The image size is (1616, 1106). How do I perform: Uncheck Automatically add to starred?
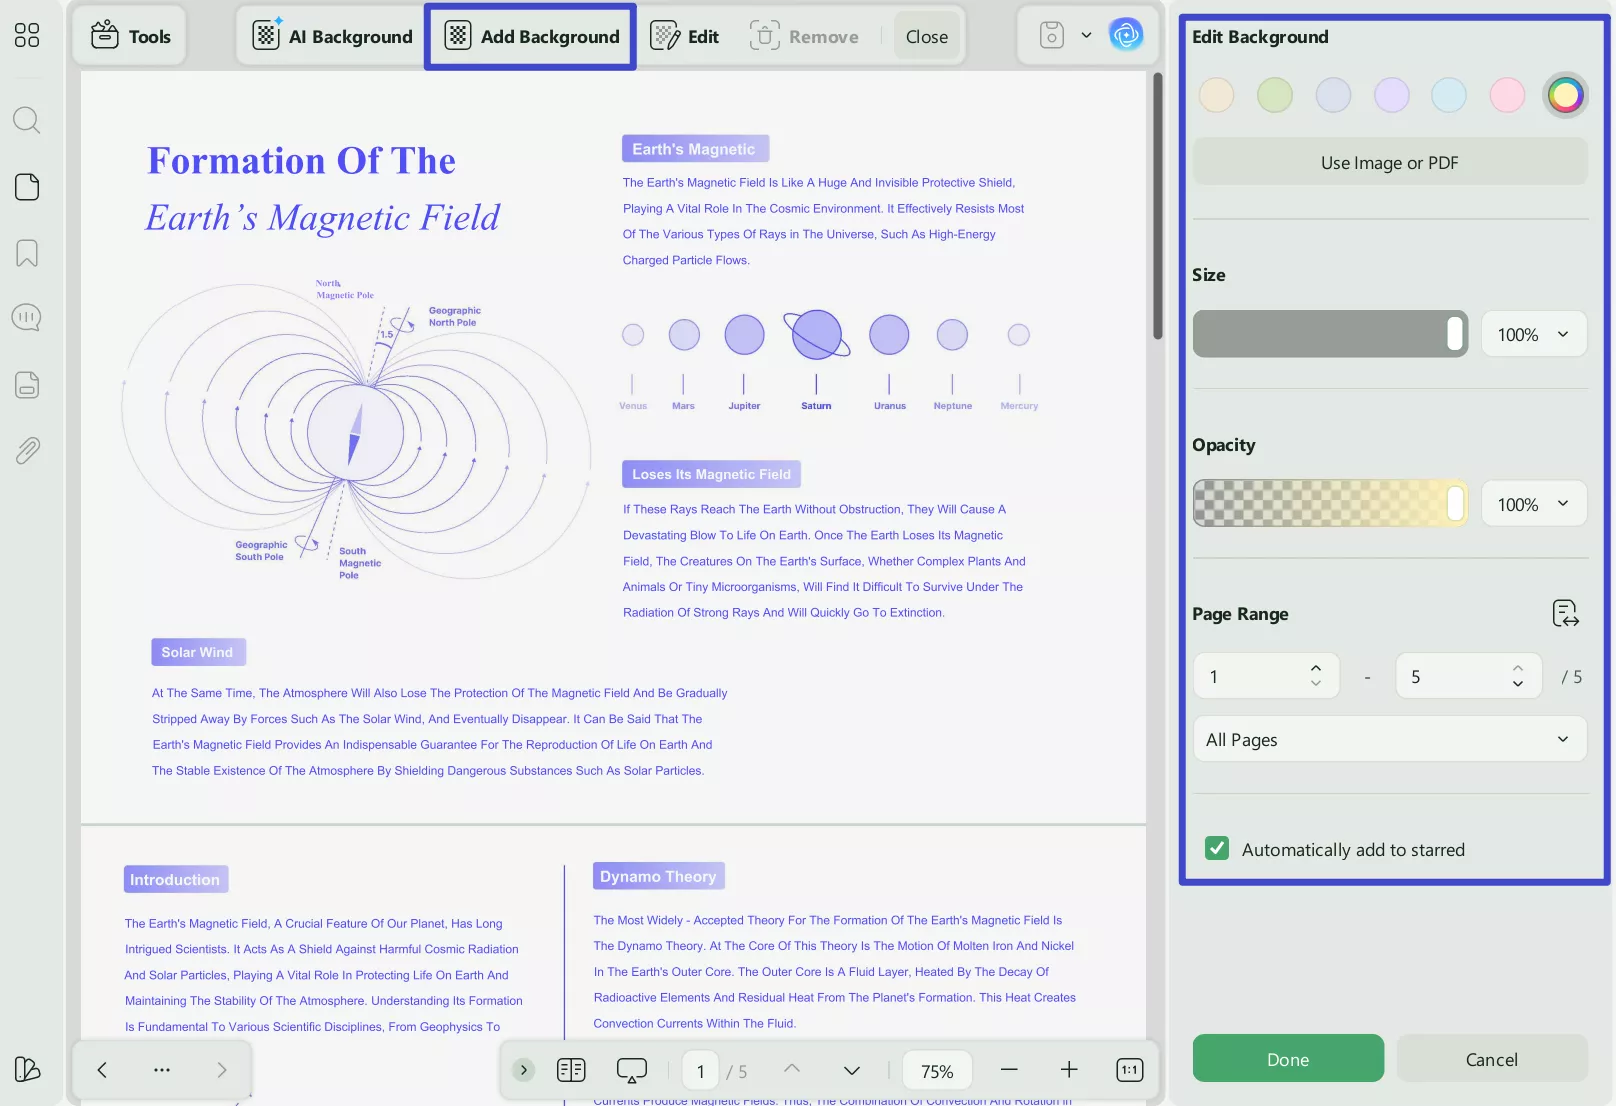coord(1217,849)
